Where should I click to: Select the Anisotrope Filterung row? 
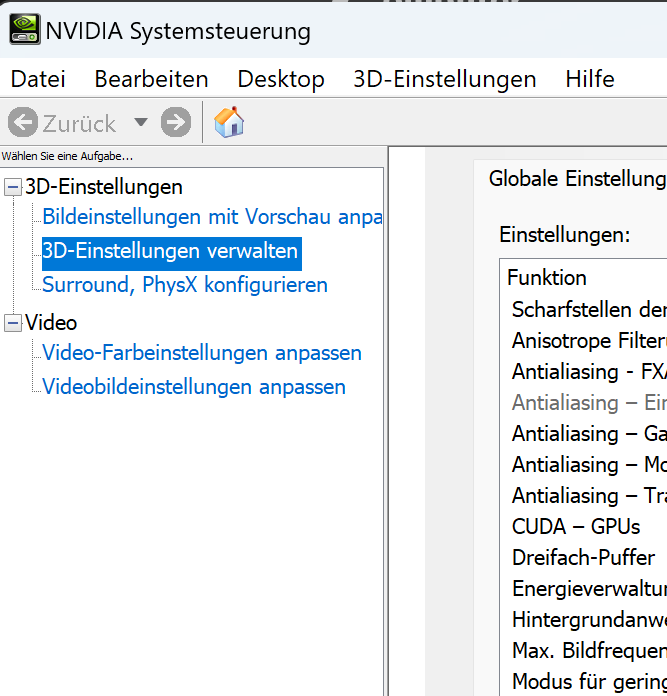(588, 341)
